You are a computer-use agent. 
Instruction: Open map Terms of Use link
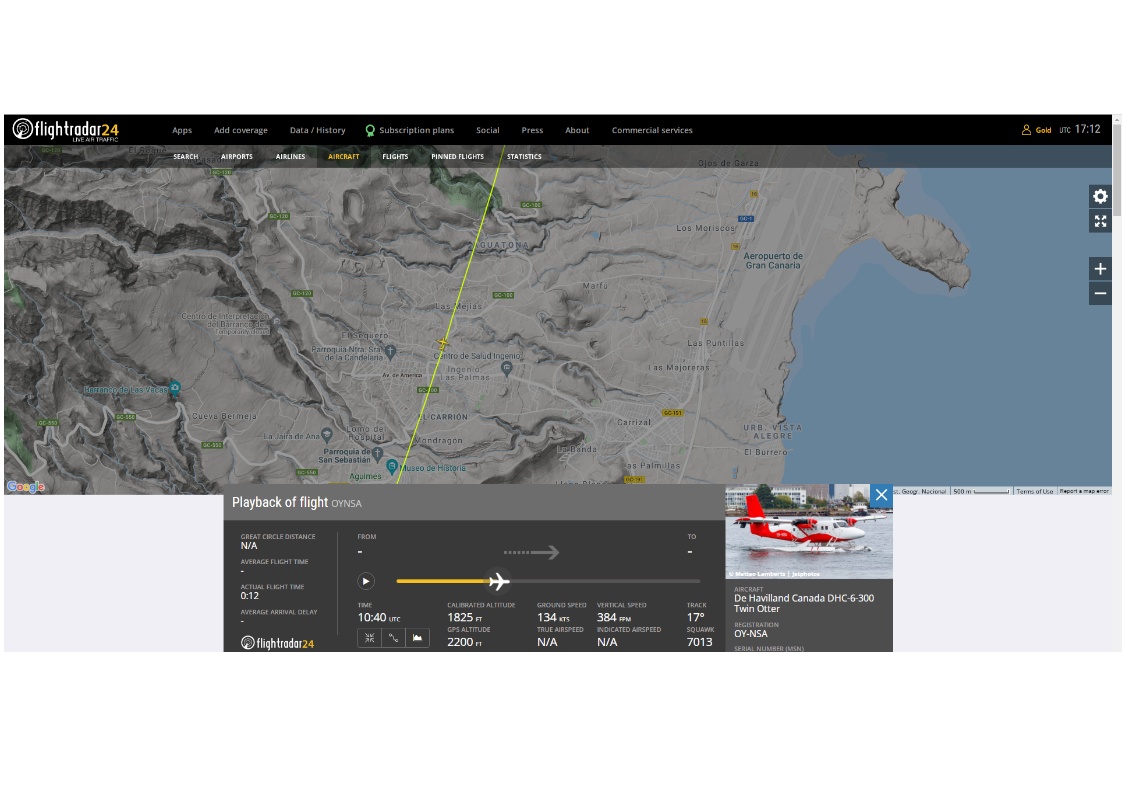tap(1034, 491)
